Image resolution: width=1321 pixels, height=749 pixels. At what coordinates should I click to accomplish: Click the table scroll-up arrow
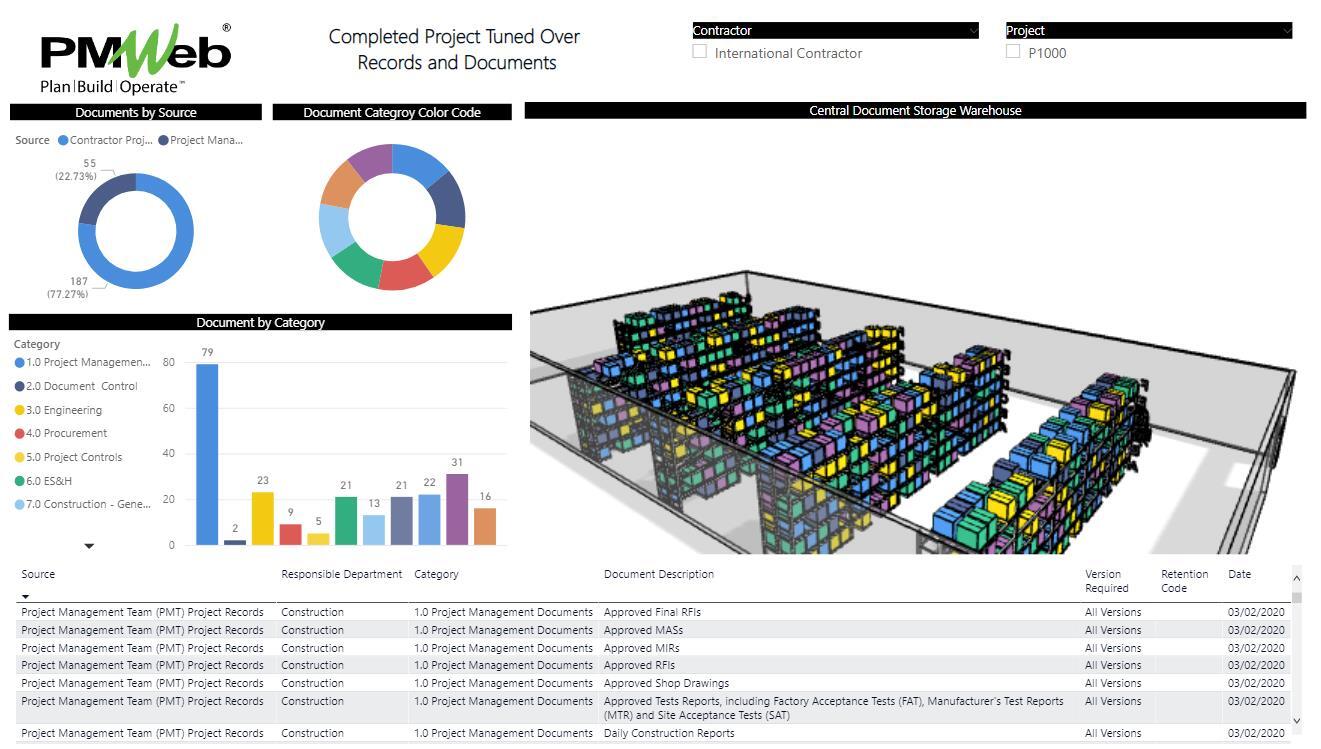click(x=1297, y=578)
